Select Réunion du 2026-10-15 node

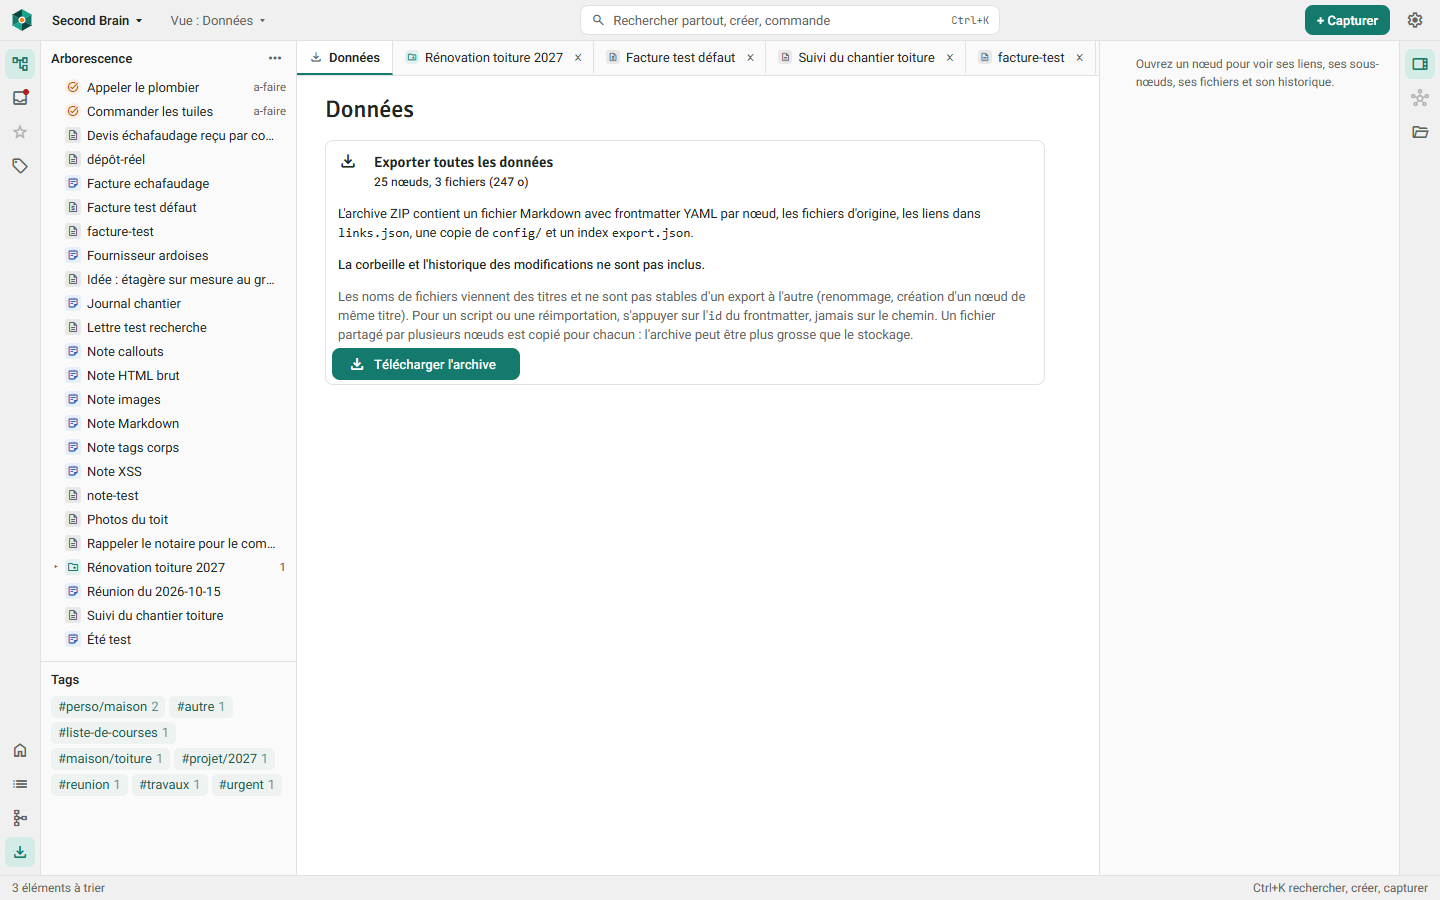pos(170,591)
